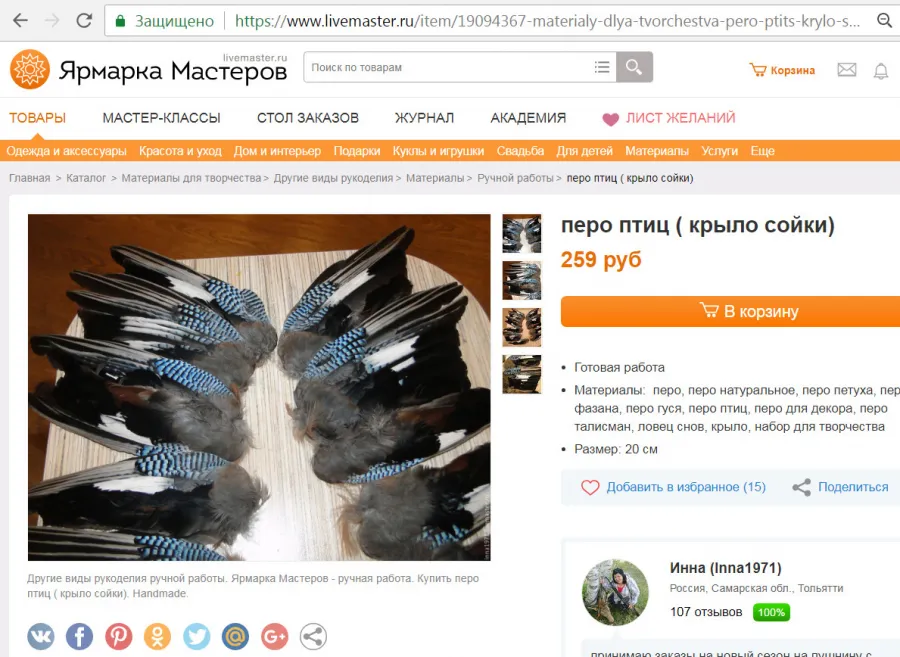Open the МАСТЕР-КЛАССЫ tab
Viewport: 900px width, 657px height.
(161, 118)
